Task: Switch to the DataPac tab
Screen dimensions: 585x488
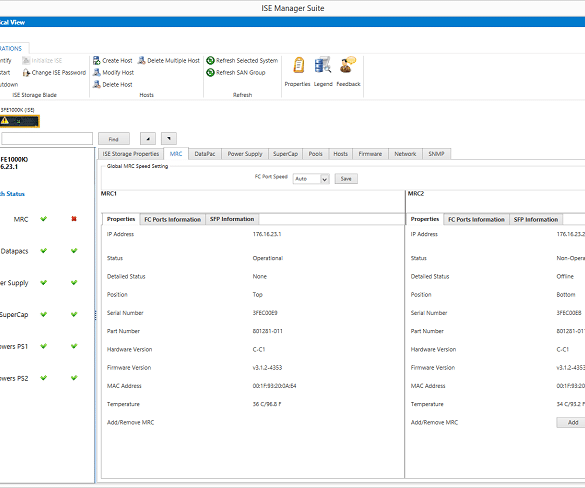Action: click(205, 154)
